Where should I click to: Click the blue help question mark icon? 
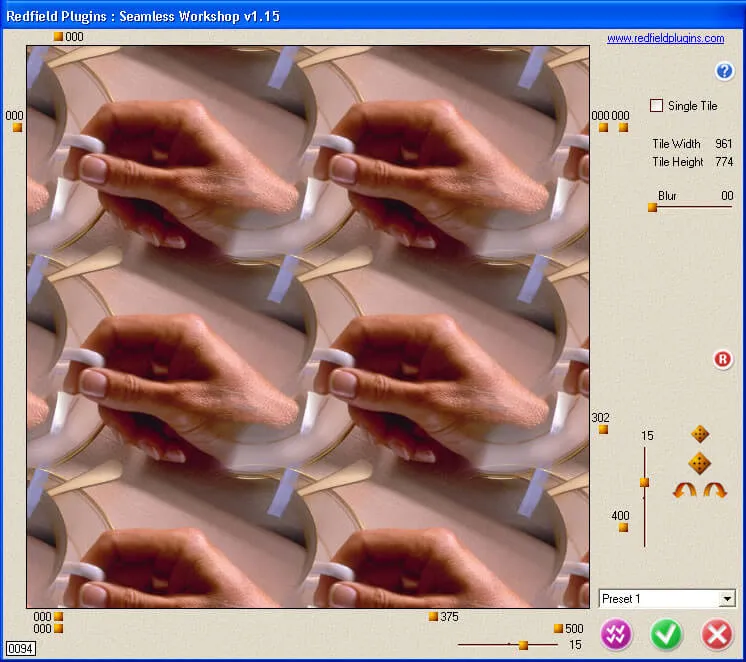[x=725, y=71]
